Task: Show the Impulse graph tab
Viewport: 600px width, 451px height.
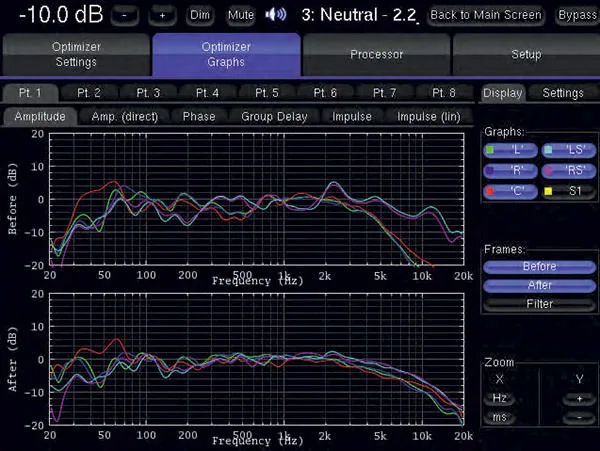Action: [352, 117]
